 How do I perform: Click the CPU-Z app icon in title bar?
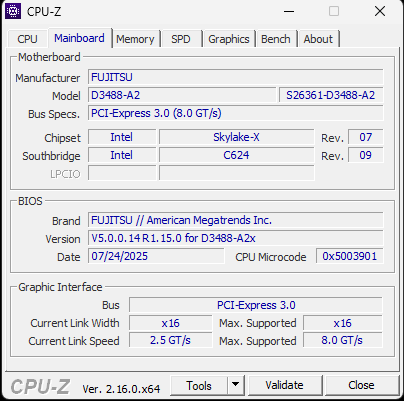[13, 11]
